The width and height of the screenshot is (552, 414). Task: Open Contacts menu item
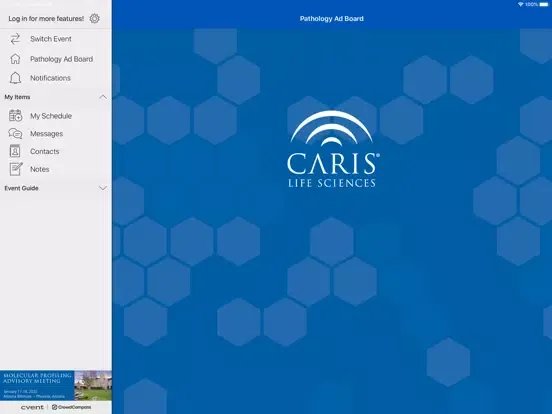(56, 151)
